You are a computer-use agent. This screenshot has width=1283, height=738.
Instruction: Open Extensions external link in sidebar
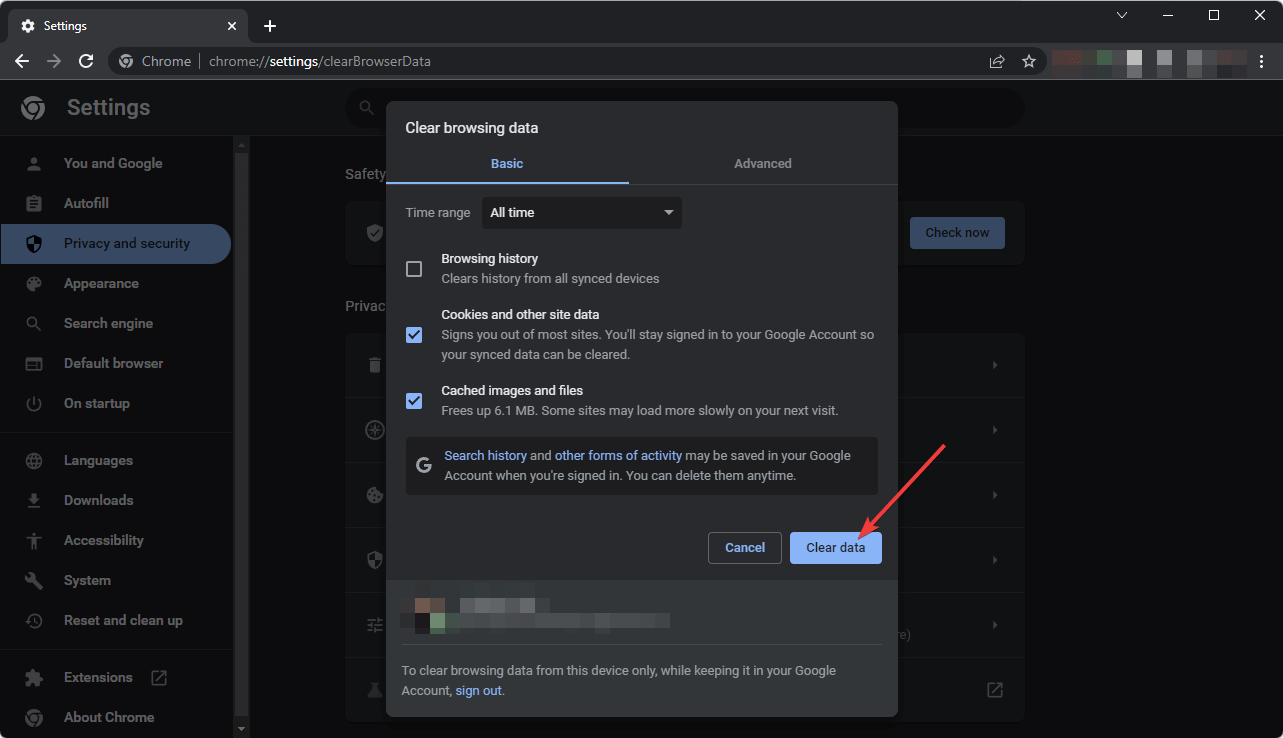pyautogui.click(x=159, y=677)
